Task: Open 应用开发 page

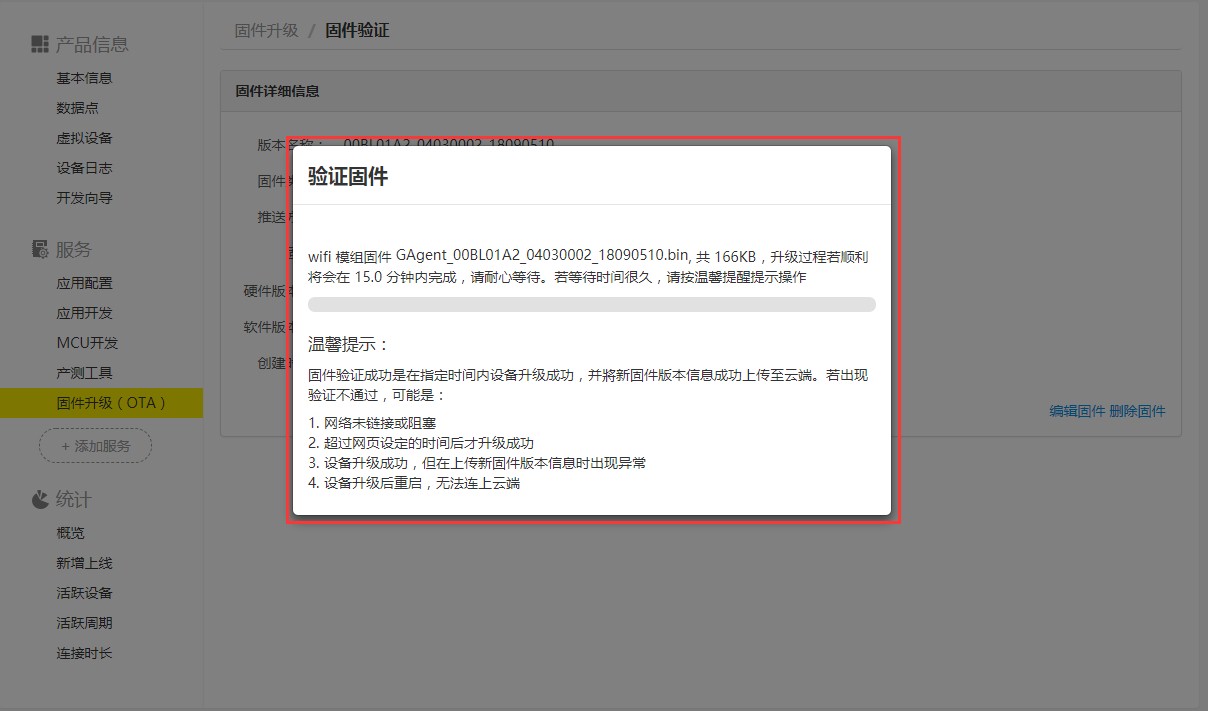Action: (84, 313)
